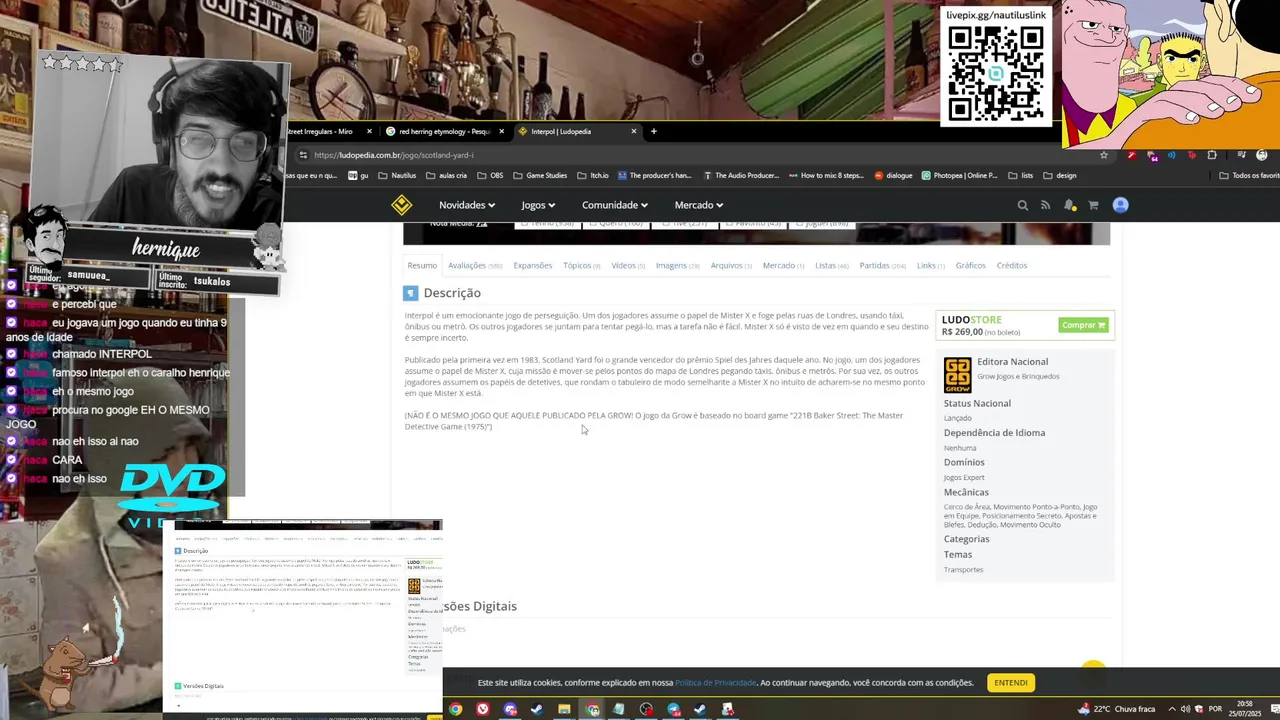Image resolution: width=1280 pixels, height=720 pixels.
Task: Accept cookies with the ENTENDI button
Action: click(x=1011, y=682)
